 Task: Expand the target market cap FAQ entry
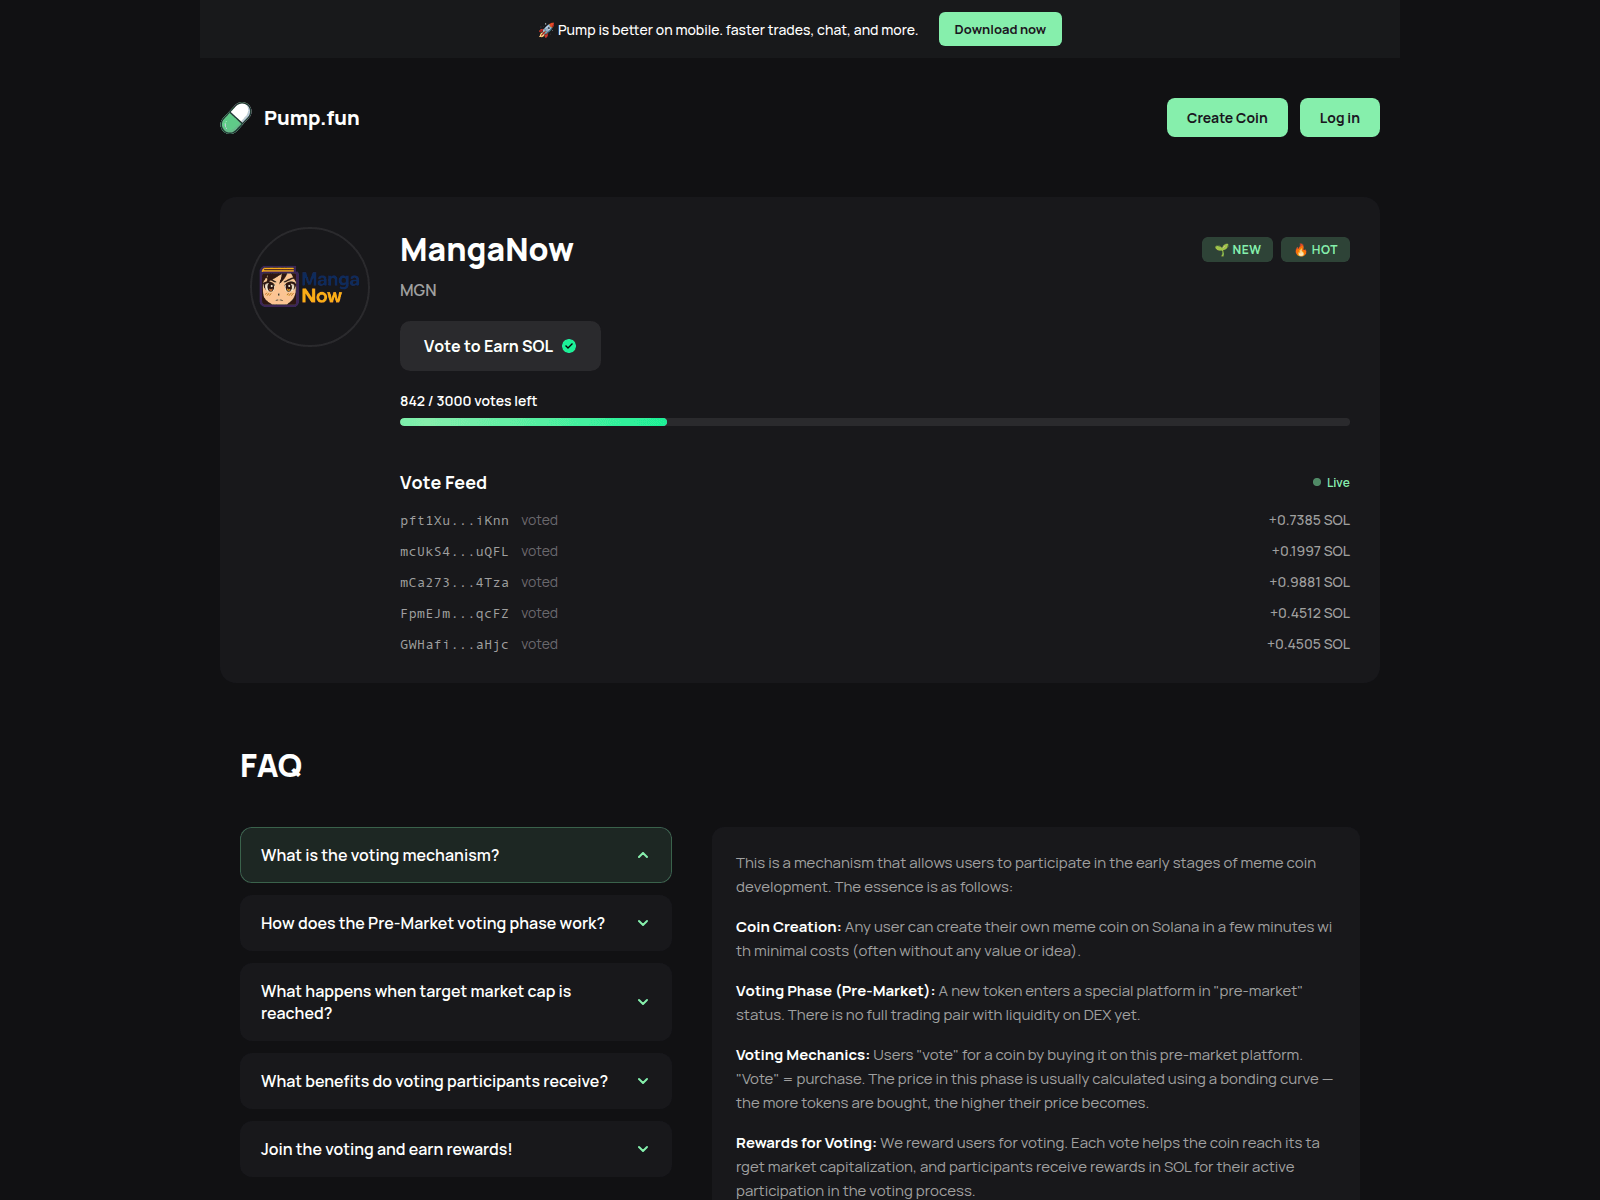[455, 1002]
